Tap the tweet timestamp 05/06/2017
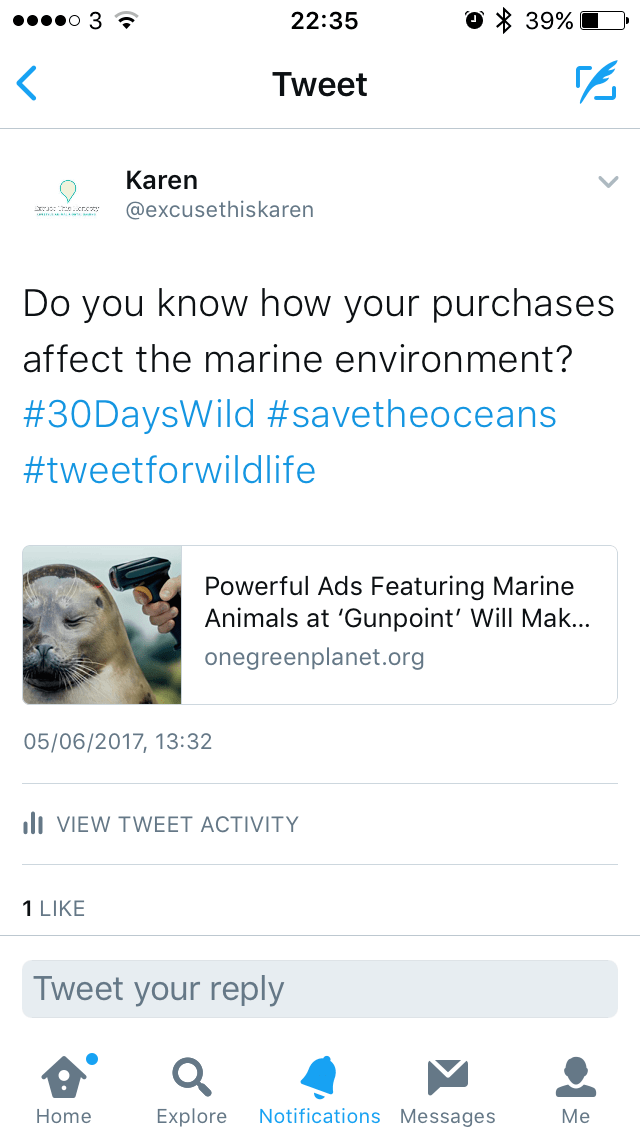 (117, 742)
